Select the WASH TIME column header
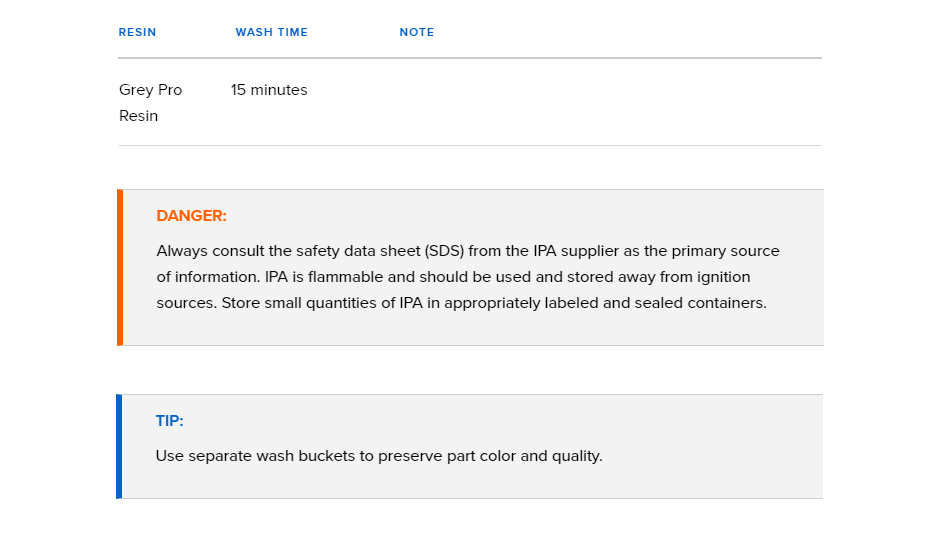This screenshot has height=556, width=940. click(272, 32)
